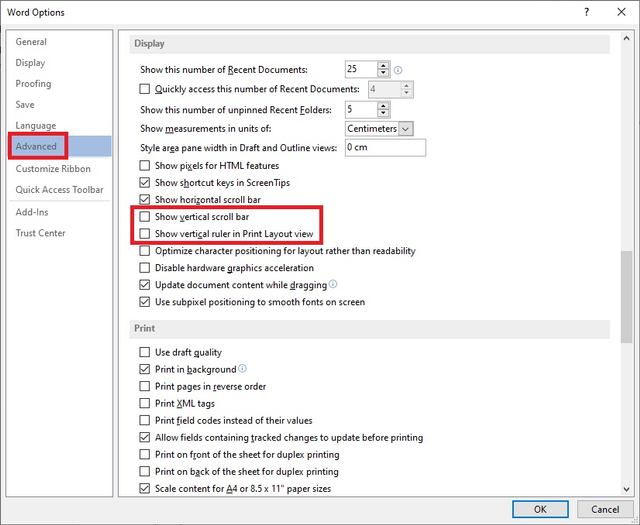Increase the Recent Documents count spinner

point(383,65)
